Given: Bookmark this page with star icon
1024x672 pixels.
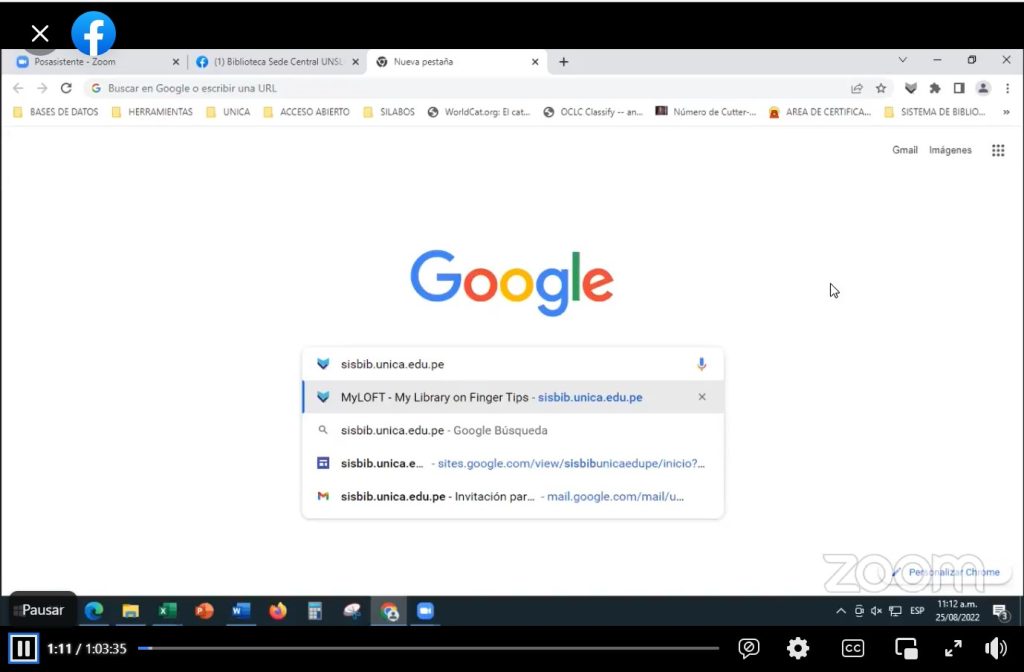Looking at the screenshot, I should click(881, 88).
